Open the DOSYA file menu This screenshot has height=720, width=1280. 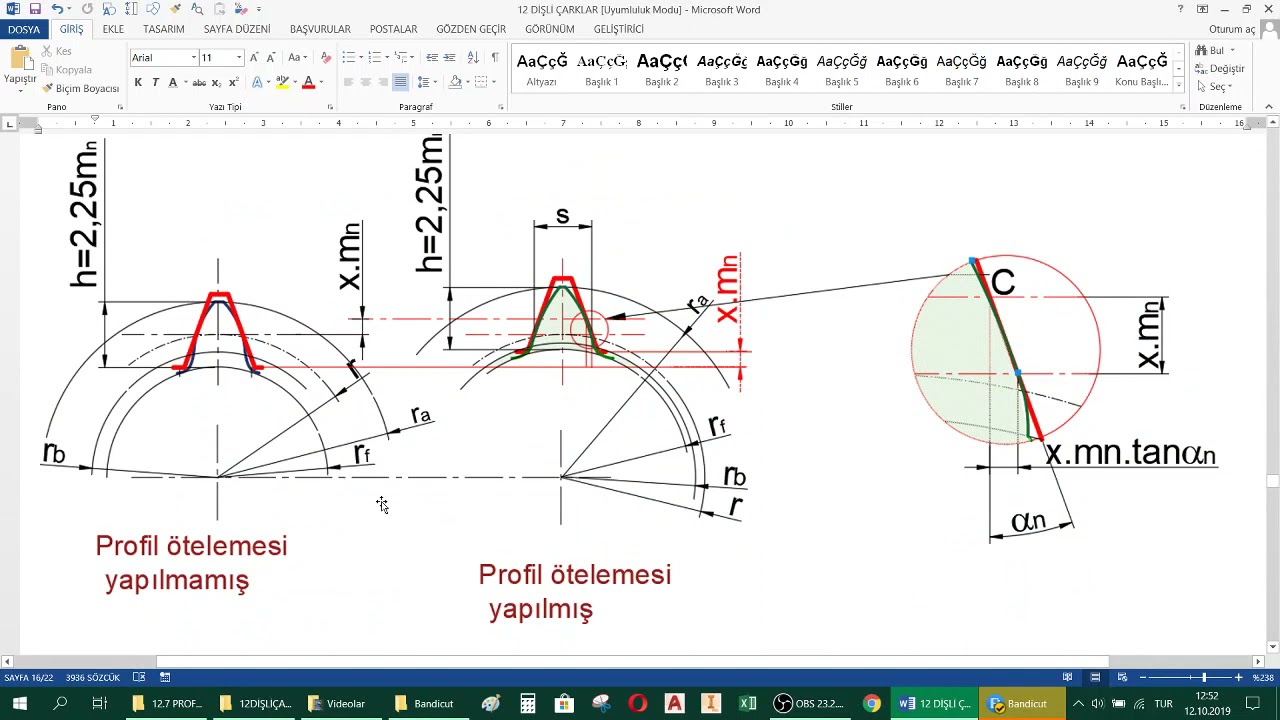(x=24, y=29)
